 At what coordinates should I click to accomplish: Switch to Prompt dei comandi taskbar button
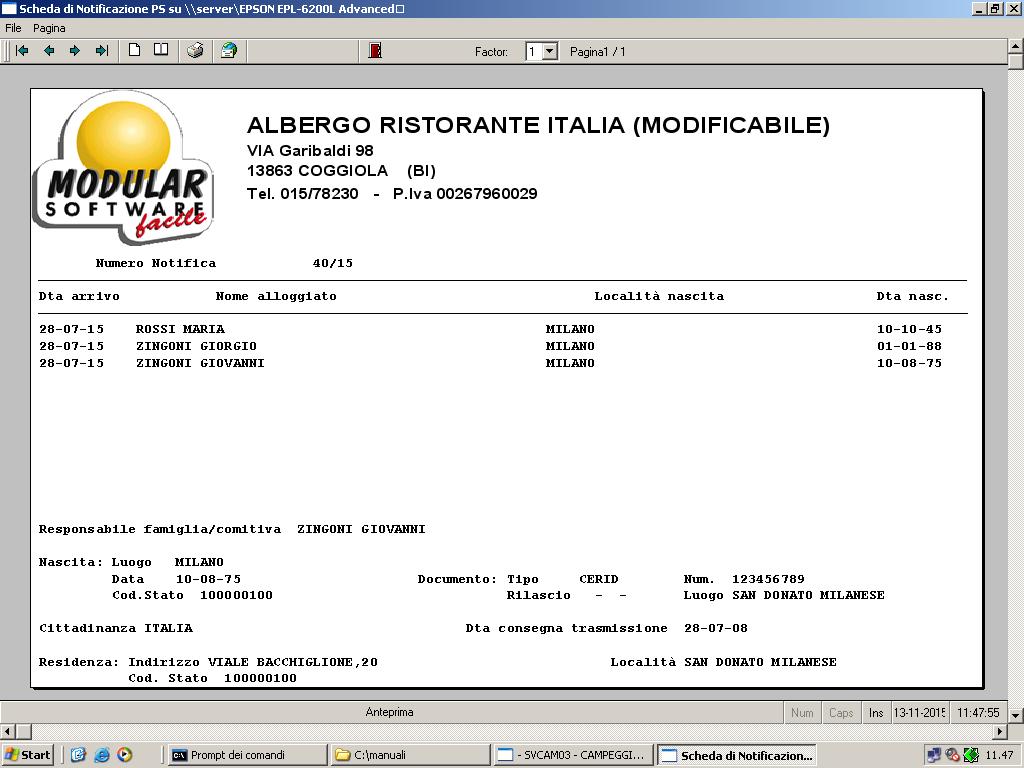coord(246,755)
